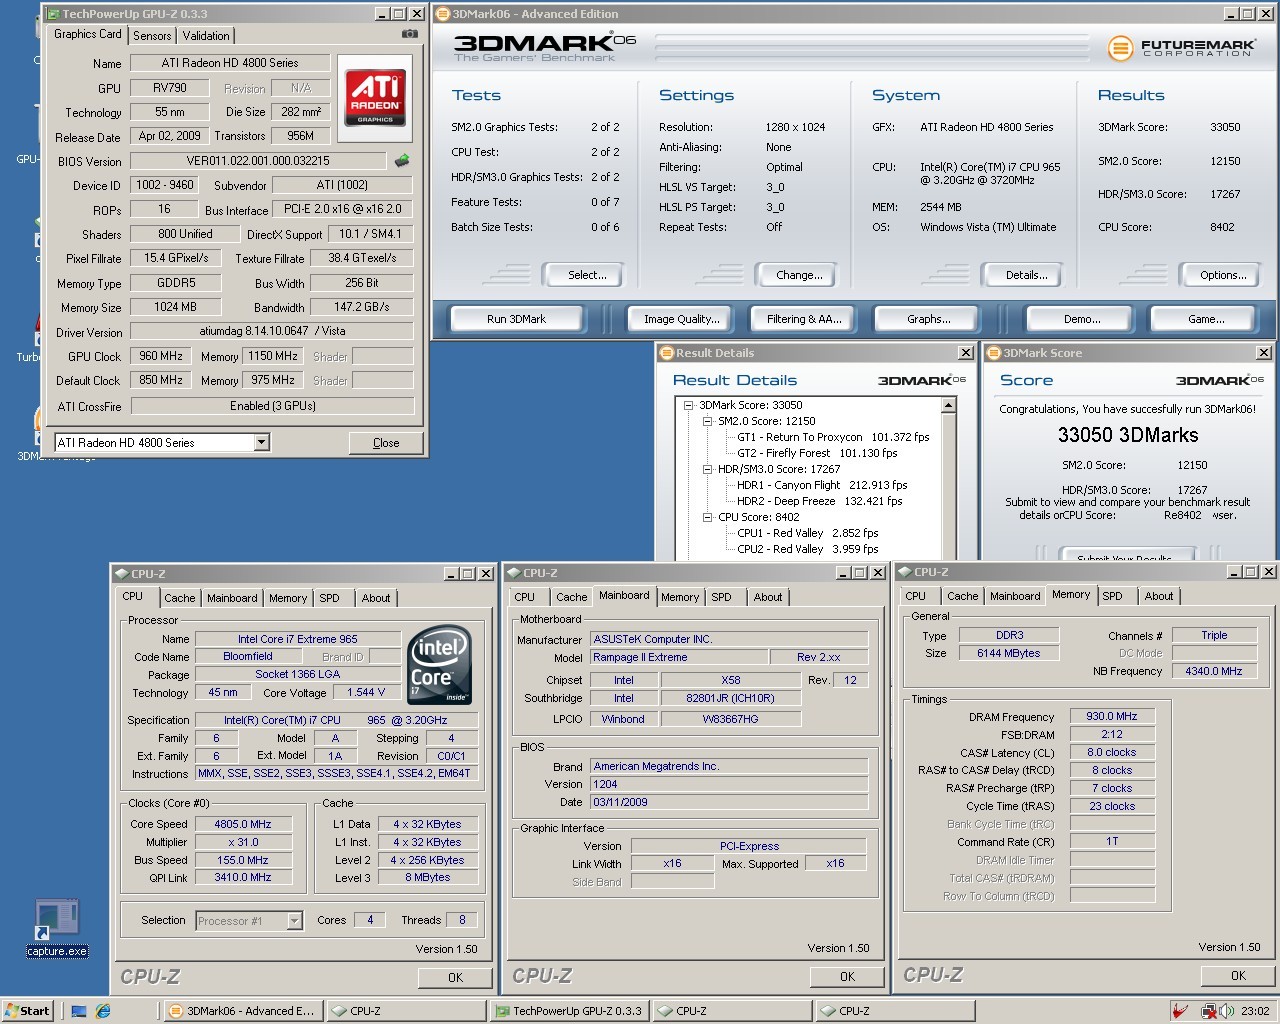1280x1024 pixels.
Task: Click the taskbar clock showing 23:02
Action: tap(1255, 1011)
